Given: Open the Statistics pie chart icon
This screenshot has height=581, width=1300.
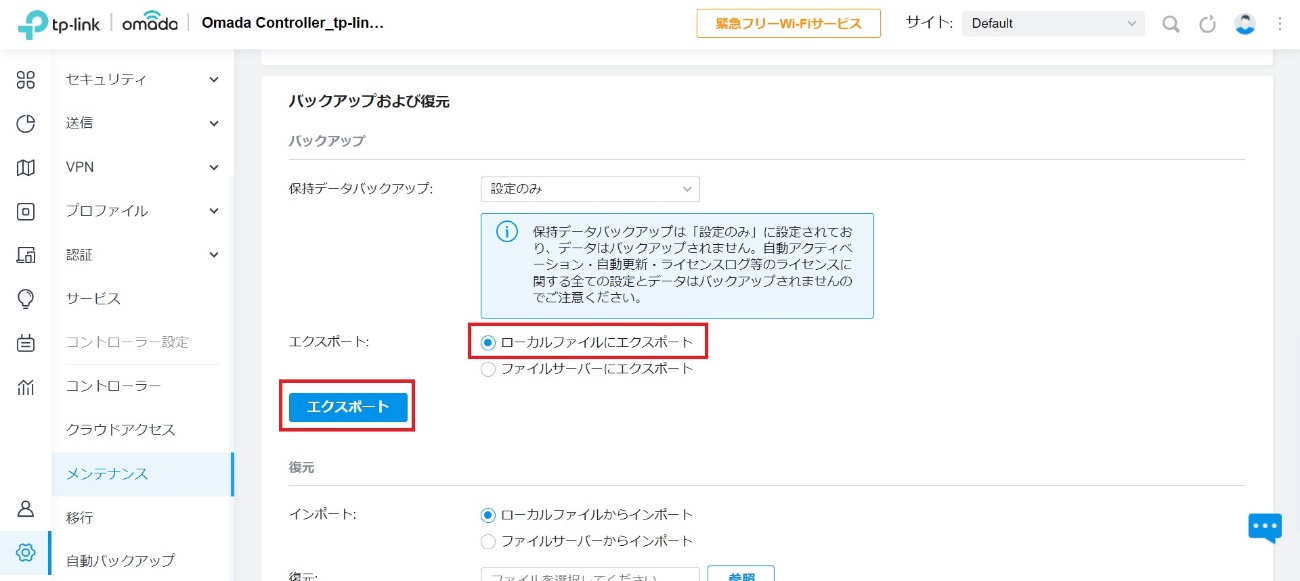Looking at the screenshot, I should 26,124.
